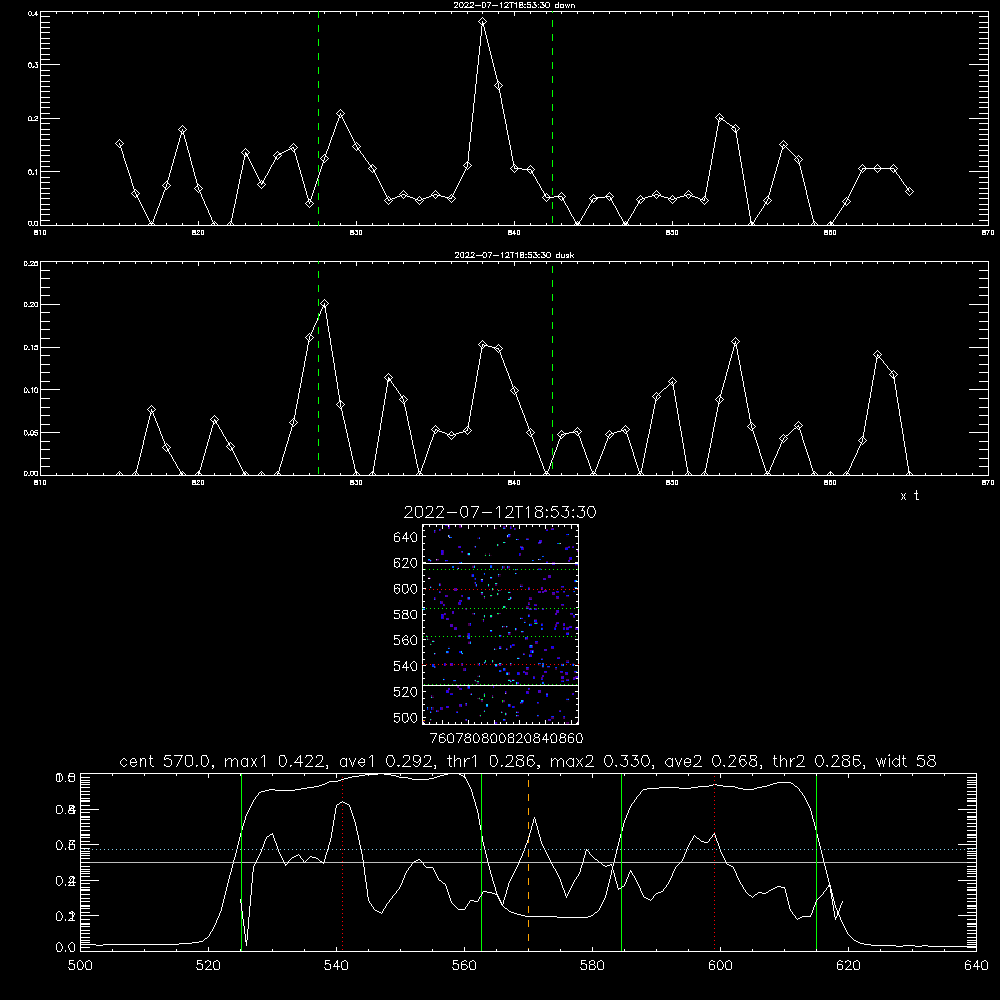This screenshot has width=1000, height=1000.
Task: Click the red dotted line near 599 in bottom plot
Action: pyautogui.click(x=714, y=861)
